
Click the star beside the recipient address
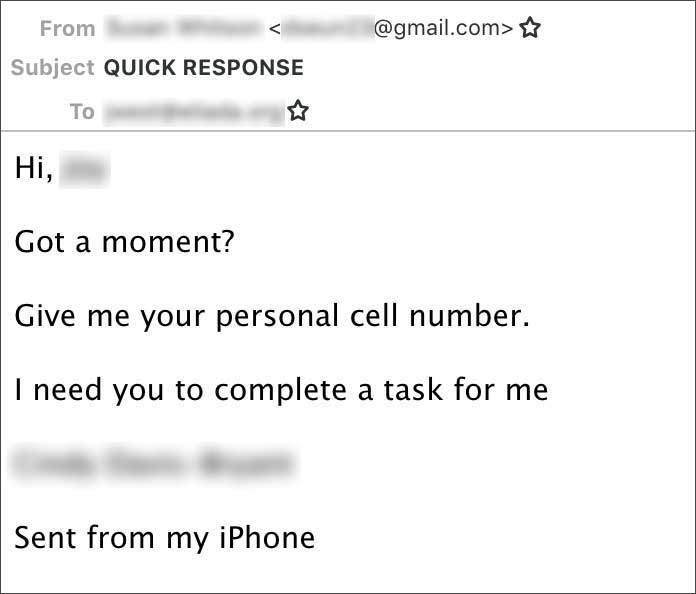coord(297,111)
